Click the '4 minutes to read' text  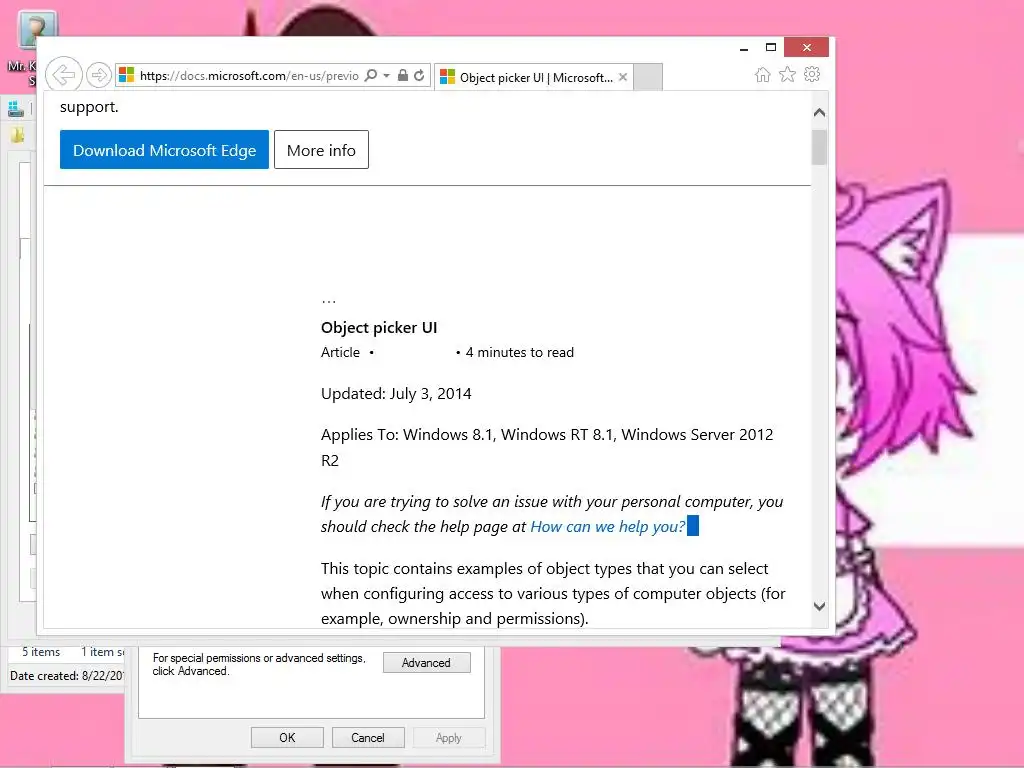519,352
